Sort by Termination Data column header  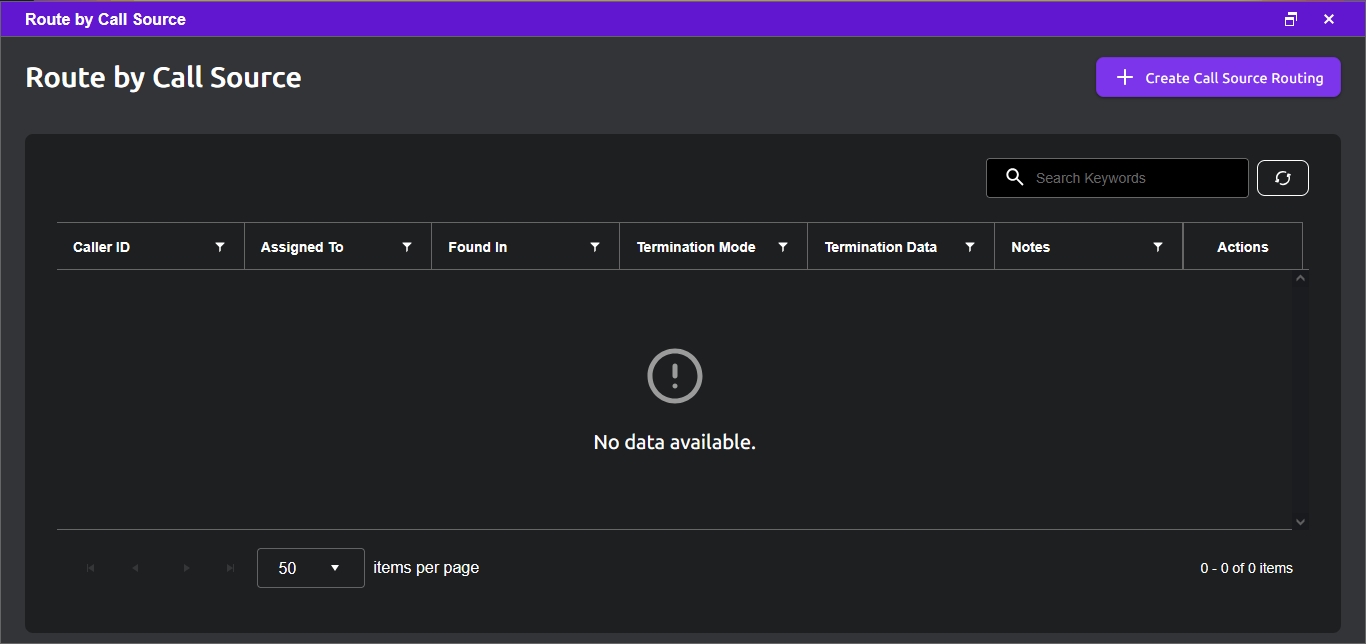click(881, 247)
